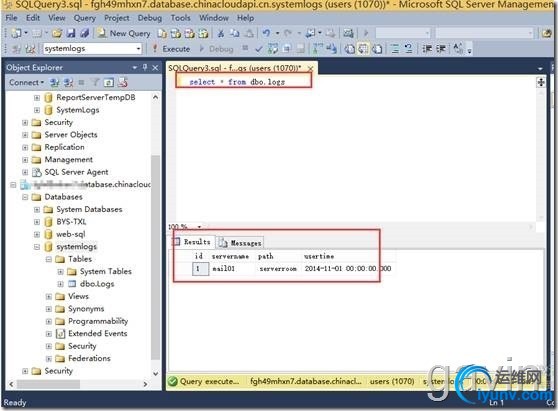Click Display Estimated Execution Plan icon
This screenshot has width=558, height=411.
273,49
